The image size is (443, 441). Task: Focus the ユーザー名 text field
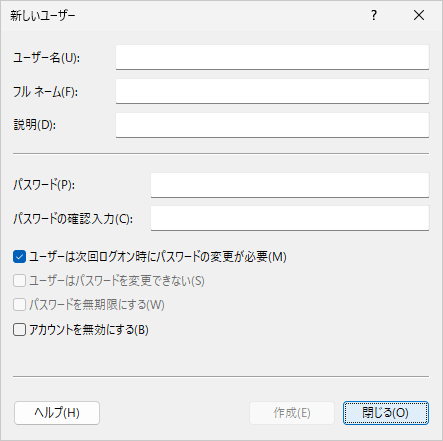tap(272, 57)
